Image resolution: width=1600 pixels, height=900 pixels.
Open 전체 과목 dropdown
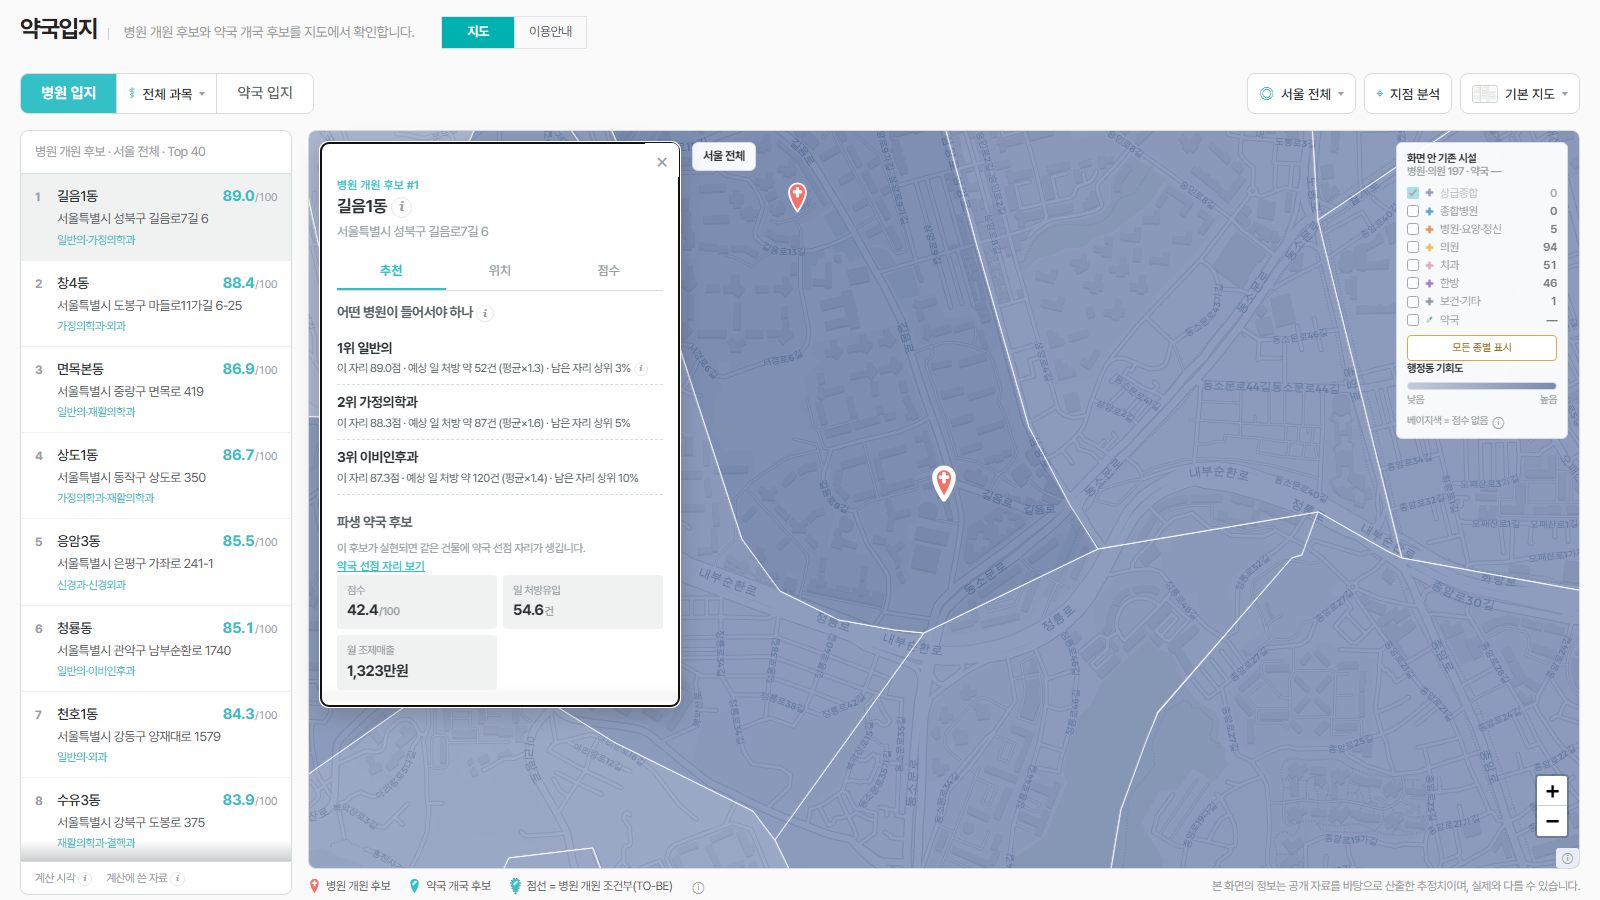[x=166, y=93]
